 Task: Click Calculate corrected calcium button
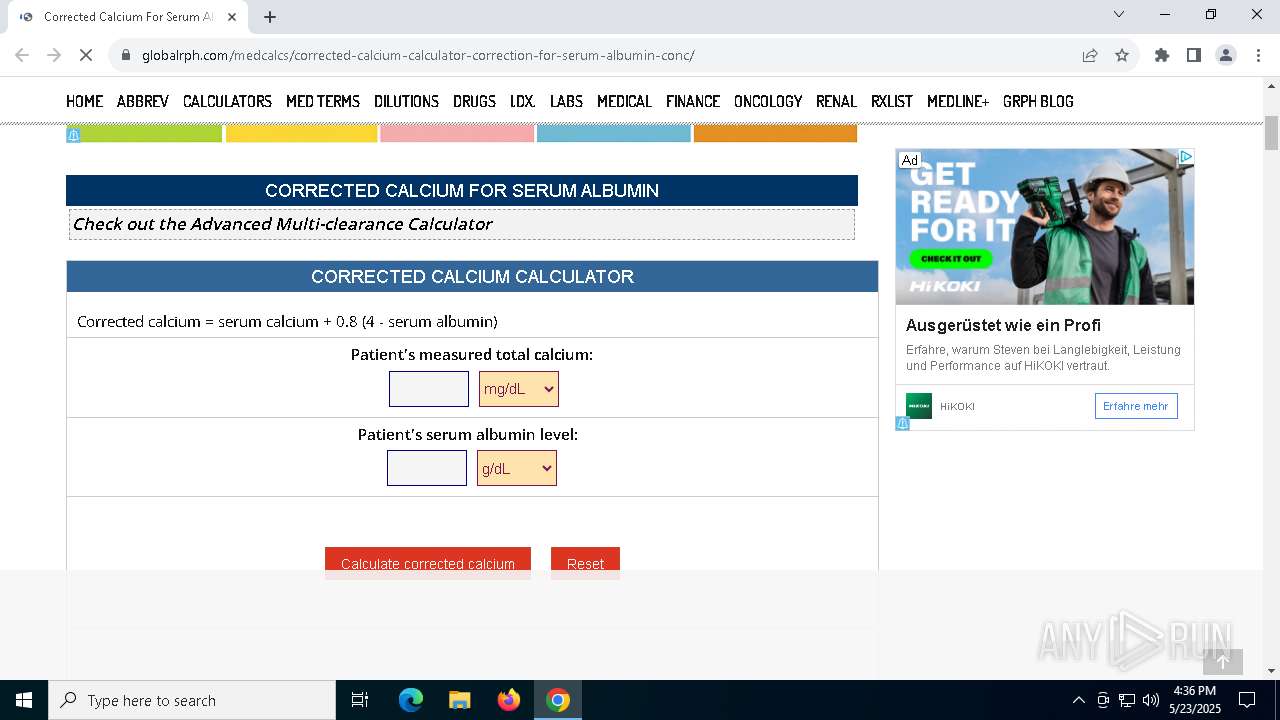(428, 562)
